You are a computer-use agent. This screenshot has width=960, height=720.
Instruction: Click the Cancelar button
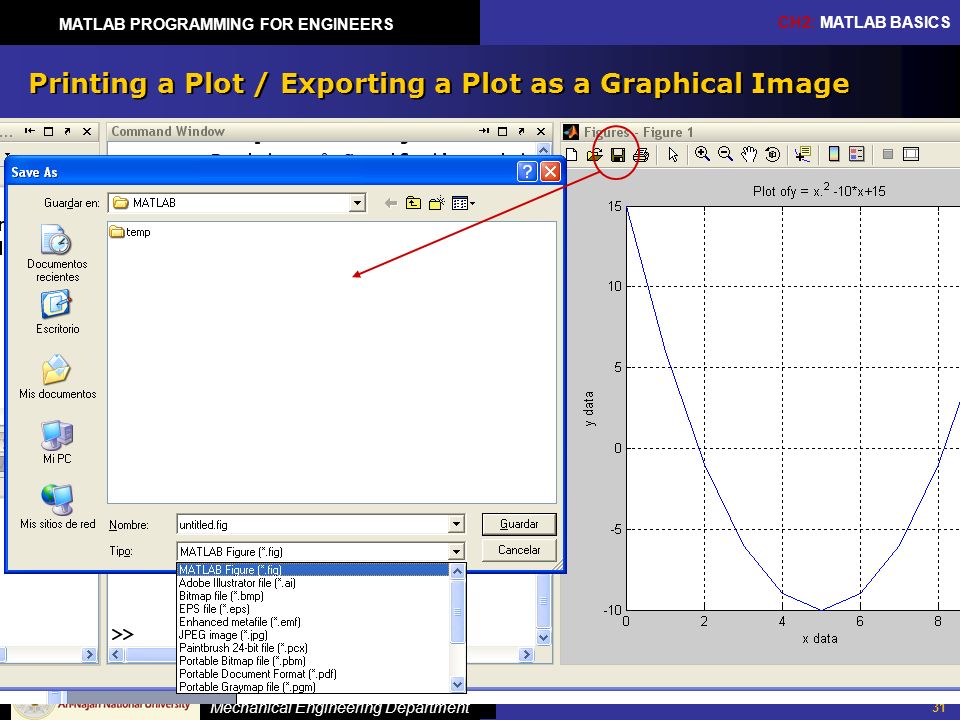(519, 550)
